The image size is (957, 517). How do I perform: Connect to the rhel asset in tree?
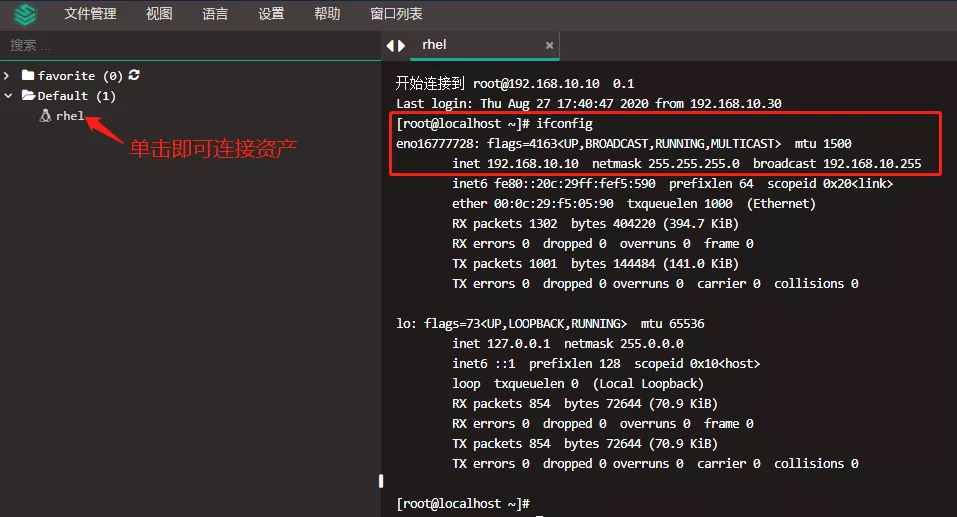pos(70,116)
